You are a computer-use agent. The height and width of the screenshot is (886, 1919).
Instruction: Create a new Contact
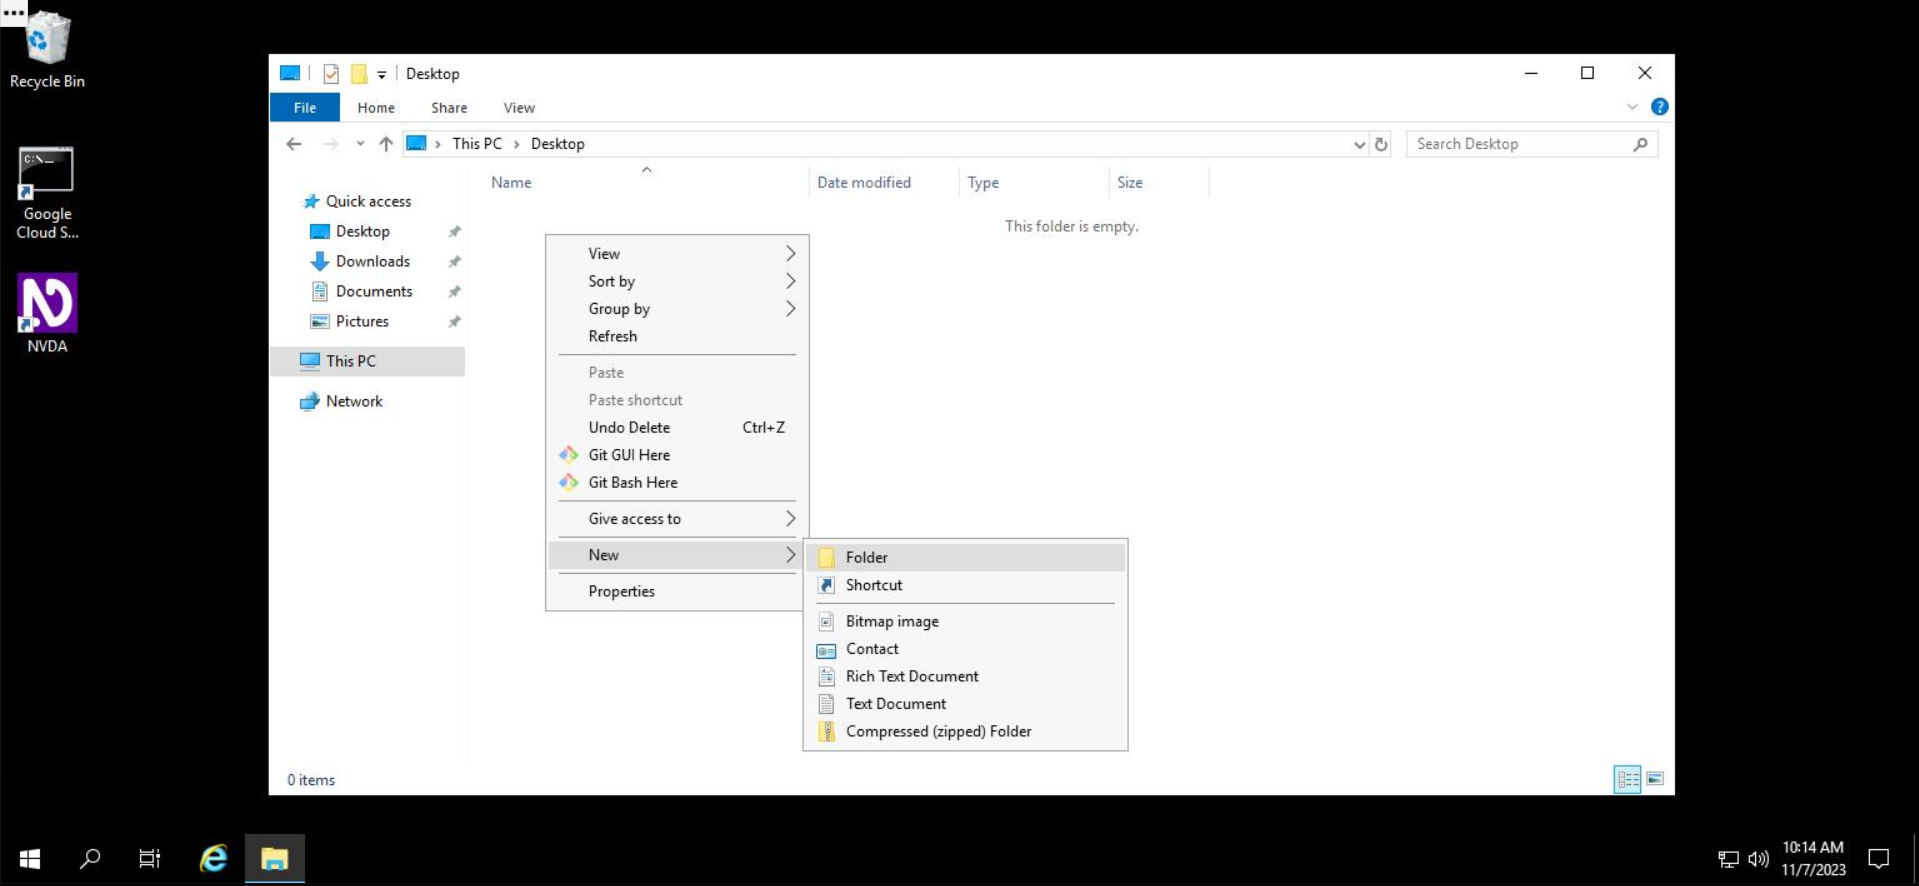click(x=965, y=649)
